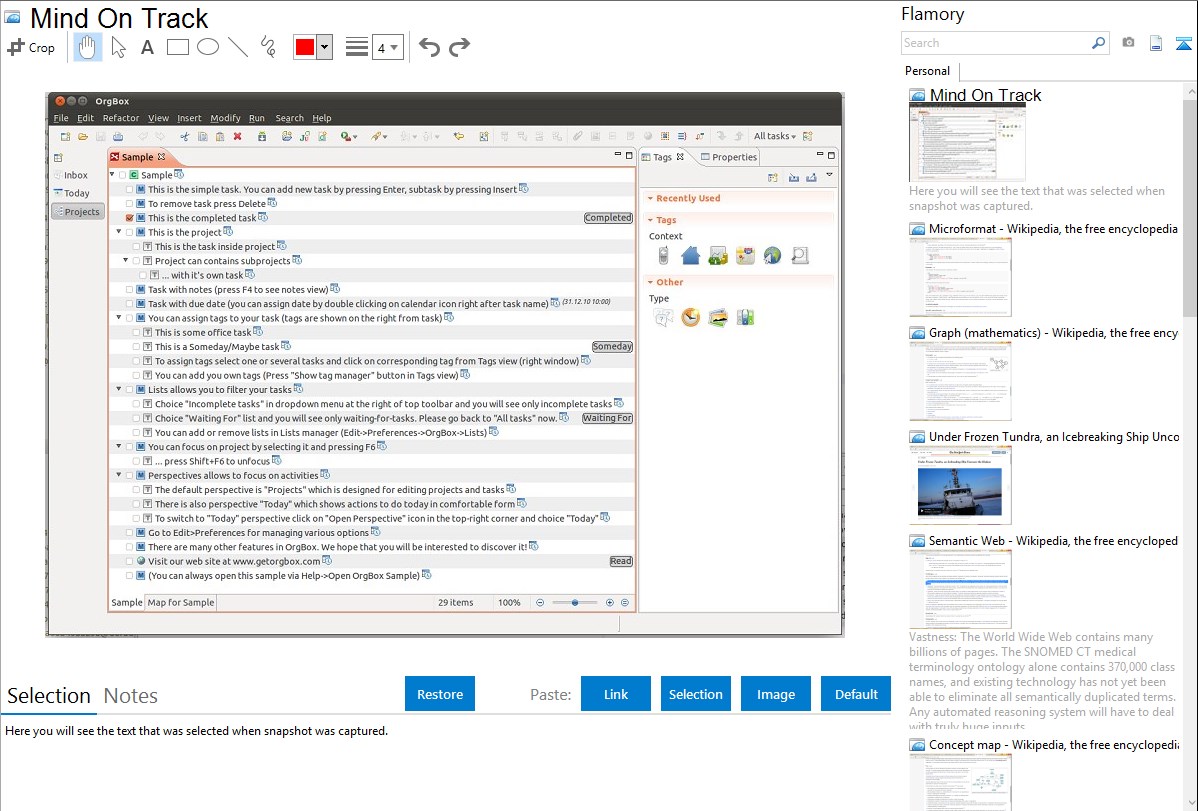Click the Paste Link button
The image size is (1198, 811).
pyautogui.click(x=616, y=694)
